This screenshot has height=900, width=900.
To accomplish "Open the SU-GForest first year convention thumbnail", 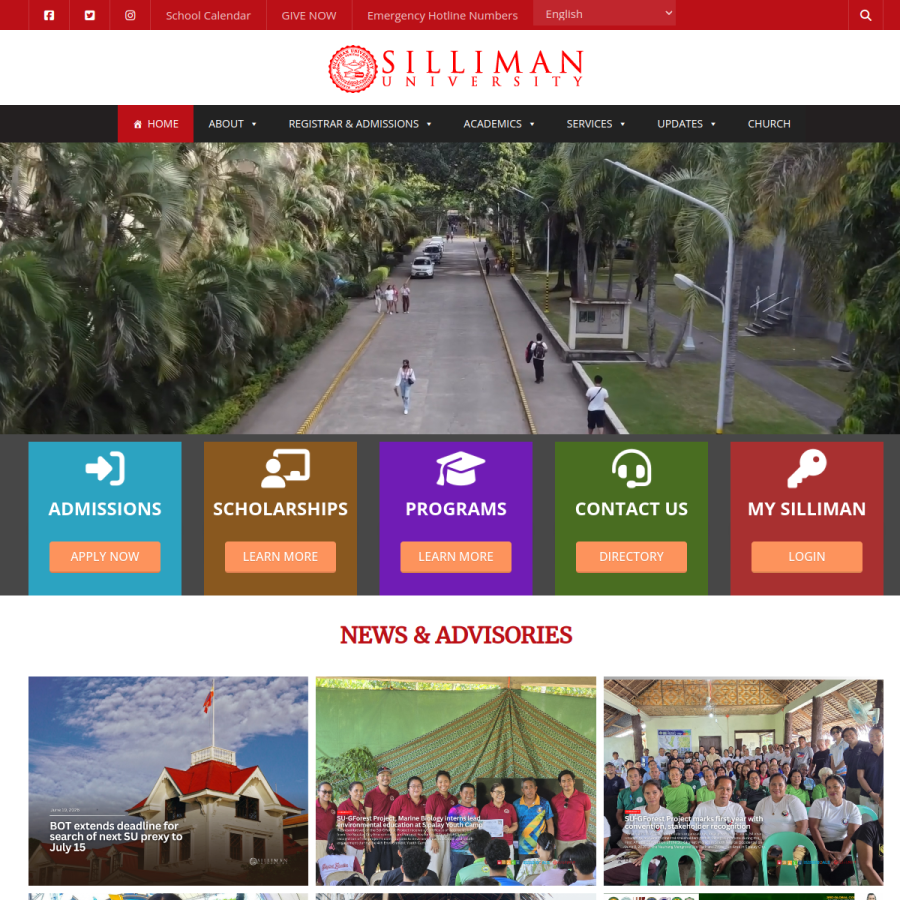I will (743, 781).
